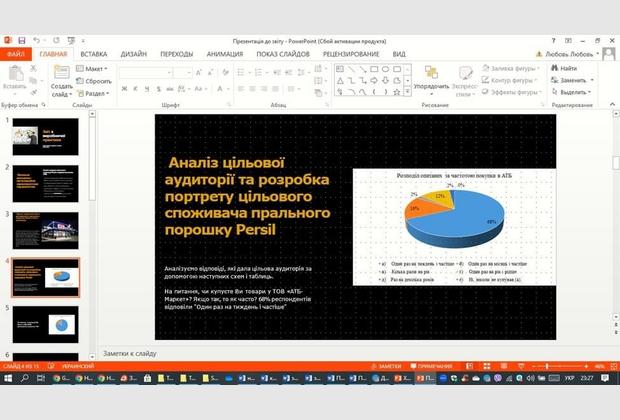Switch to the ПОКАЗ СЛАЙДОВ ribbon tab

click(x=283, y=54)
